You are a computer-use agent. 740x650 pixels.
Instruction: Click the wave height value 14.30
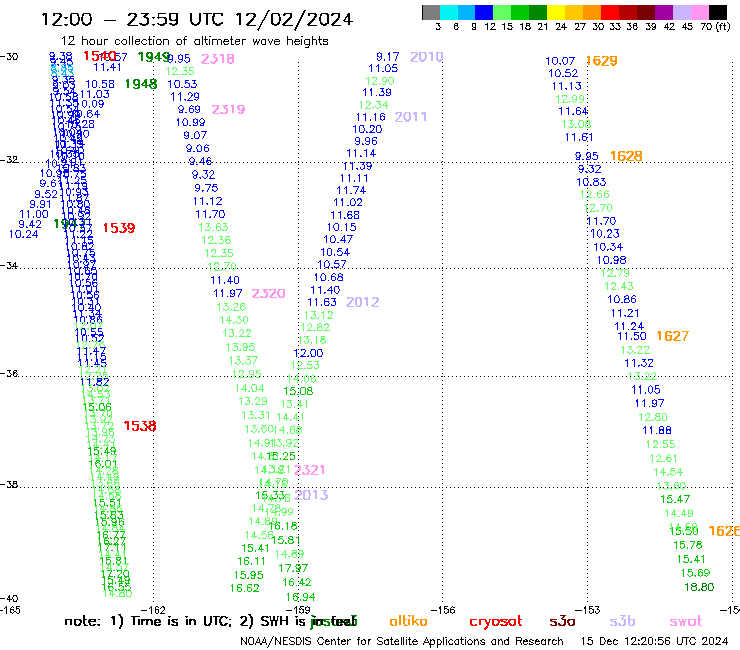[x=234, y=320]
